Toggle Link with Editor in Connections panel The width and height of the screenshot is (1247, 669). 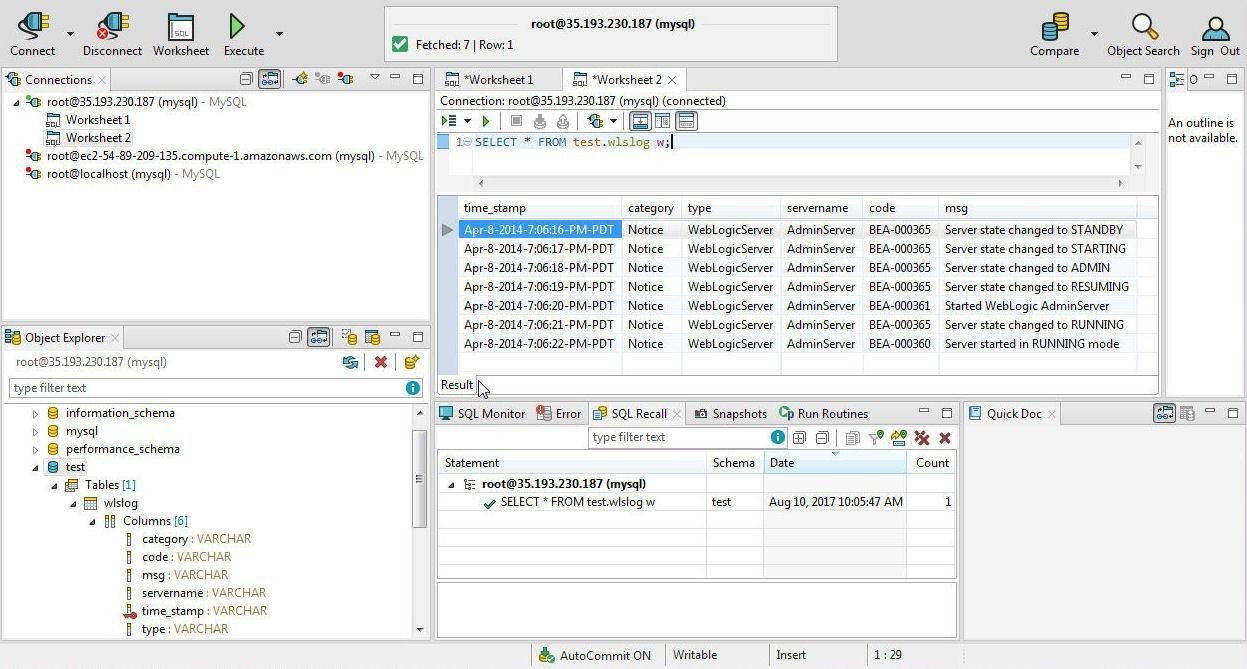(x=269, y=79)
